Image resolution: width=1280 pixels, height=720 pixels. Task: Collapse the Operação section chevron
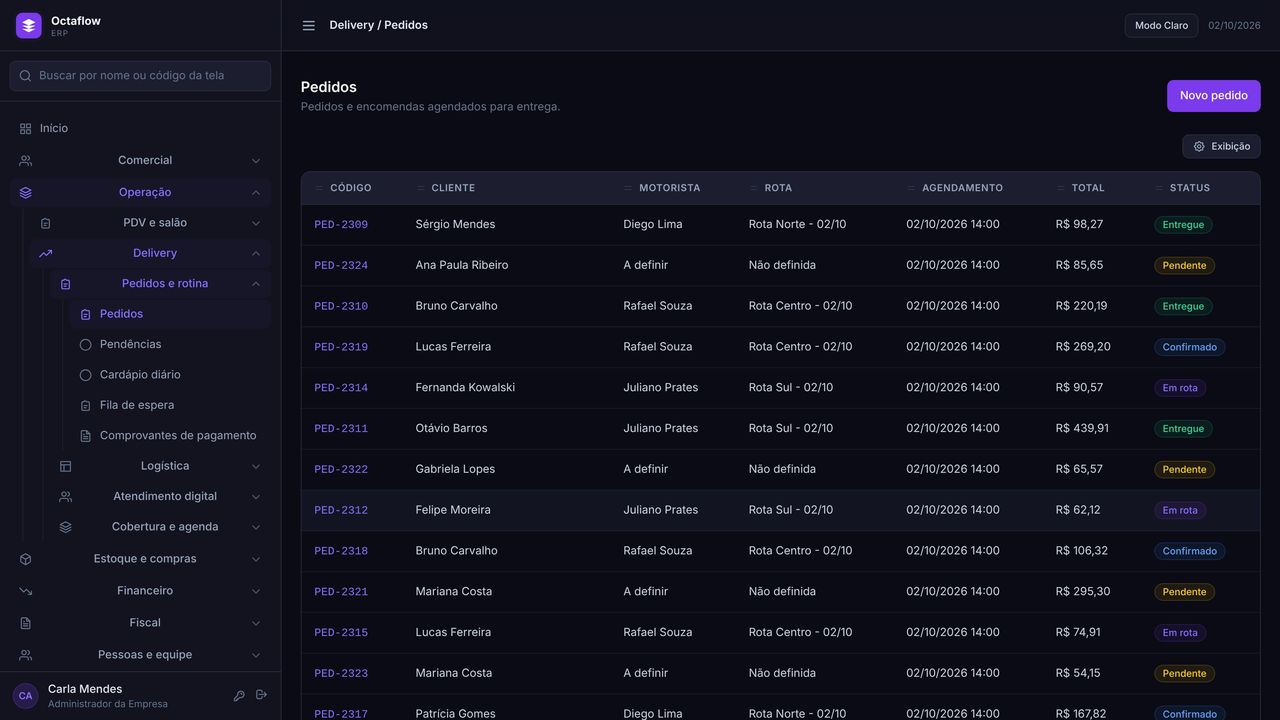click(256, 193)
